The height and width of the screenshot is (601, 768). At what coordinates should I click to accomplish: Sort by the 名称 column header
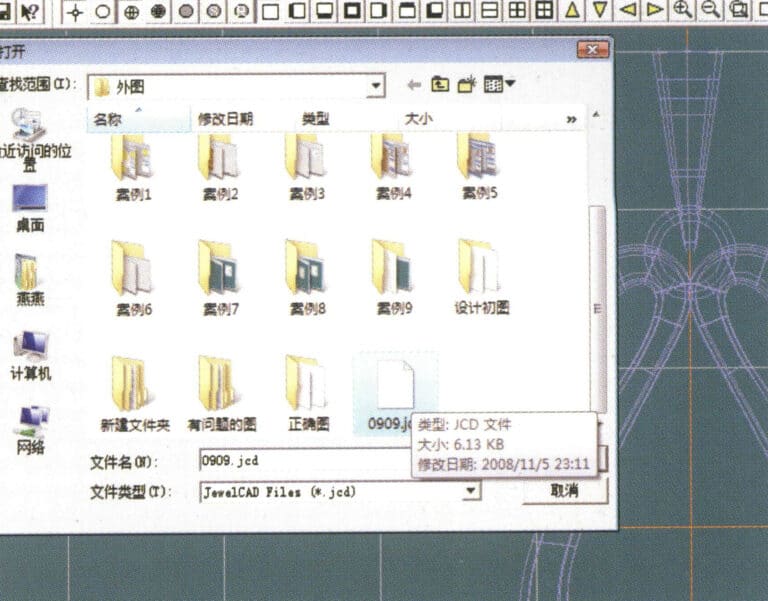138,119
